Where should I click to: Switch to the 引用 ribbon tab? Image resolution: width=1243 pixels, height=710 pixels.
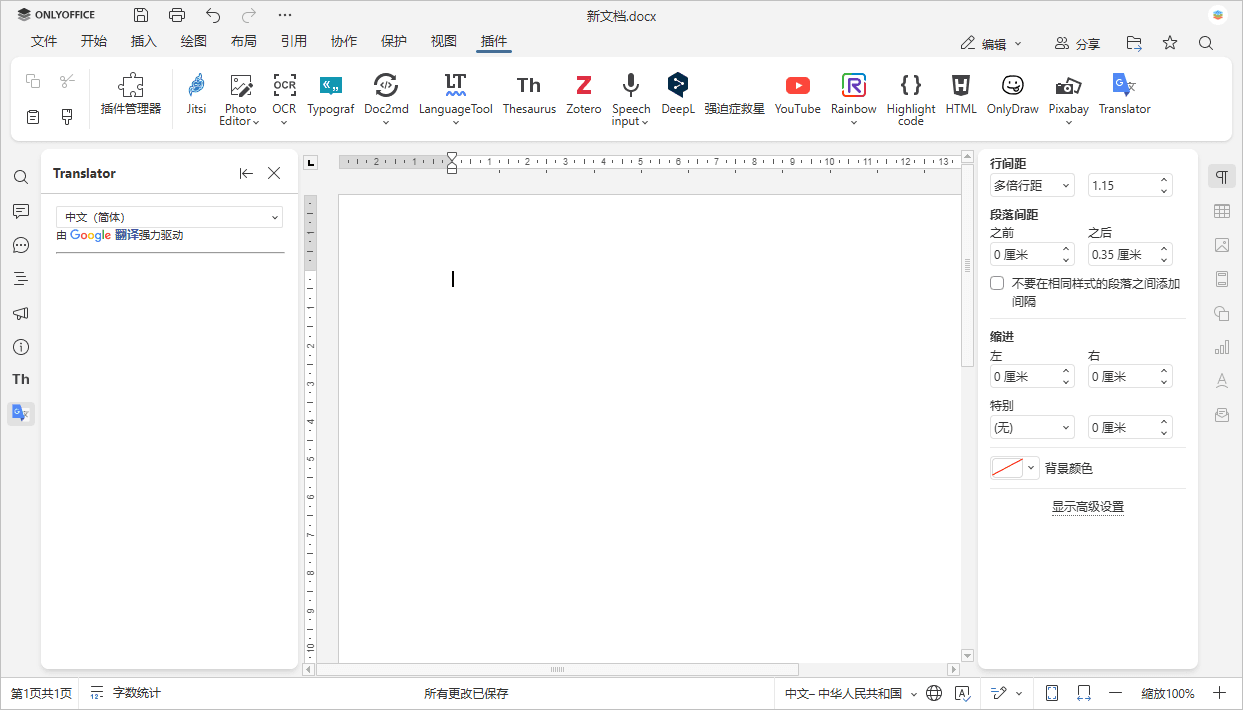tap(294, 41)
